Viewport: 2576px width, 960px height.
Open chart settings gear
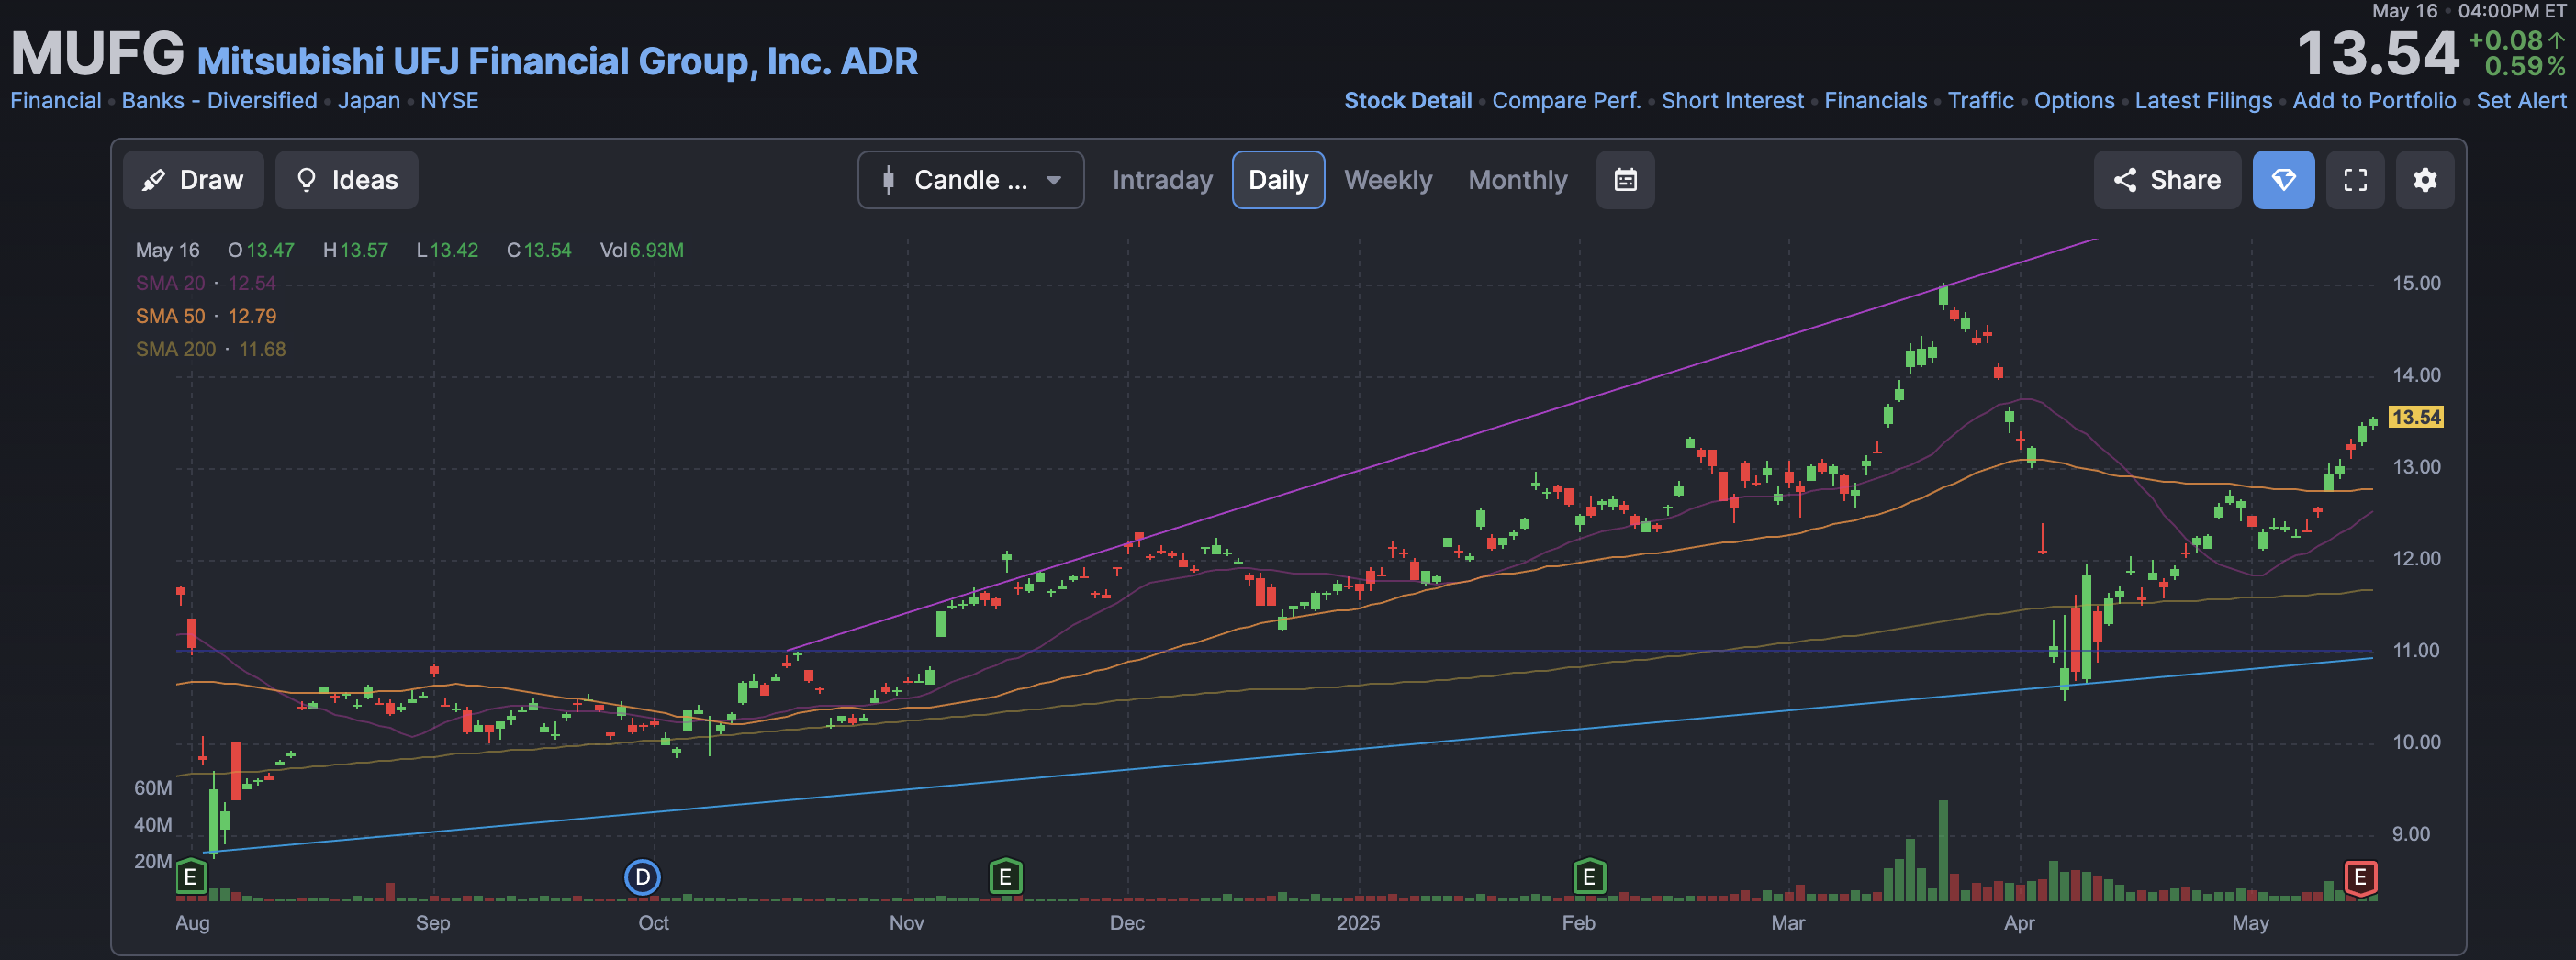tap(2424, 180)
